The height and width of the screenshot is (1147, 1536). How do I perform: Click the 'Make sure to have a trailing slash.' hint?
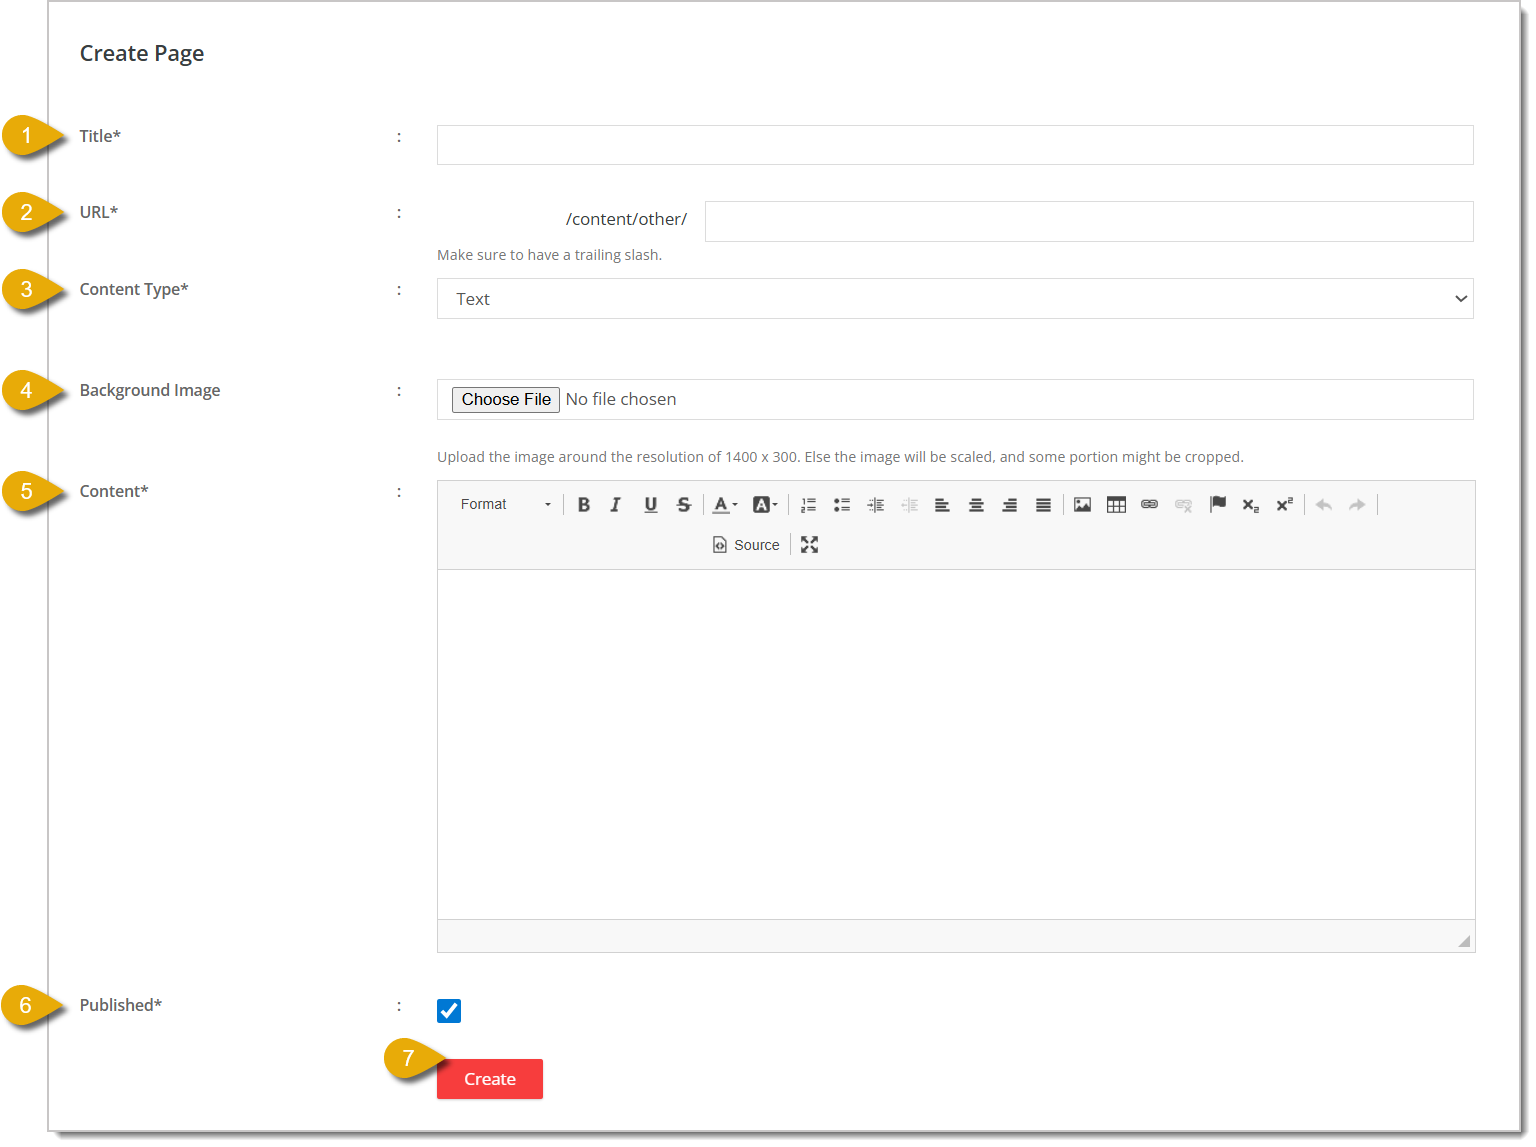click(549, 255)
